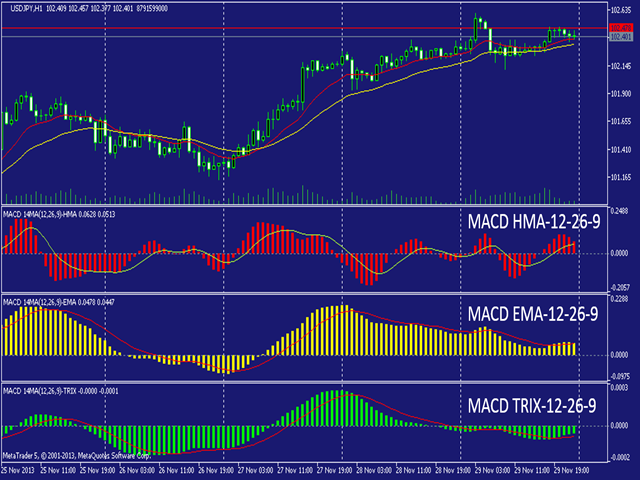Click the 102.145 price scale value

click(620, 66)
